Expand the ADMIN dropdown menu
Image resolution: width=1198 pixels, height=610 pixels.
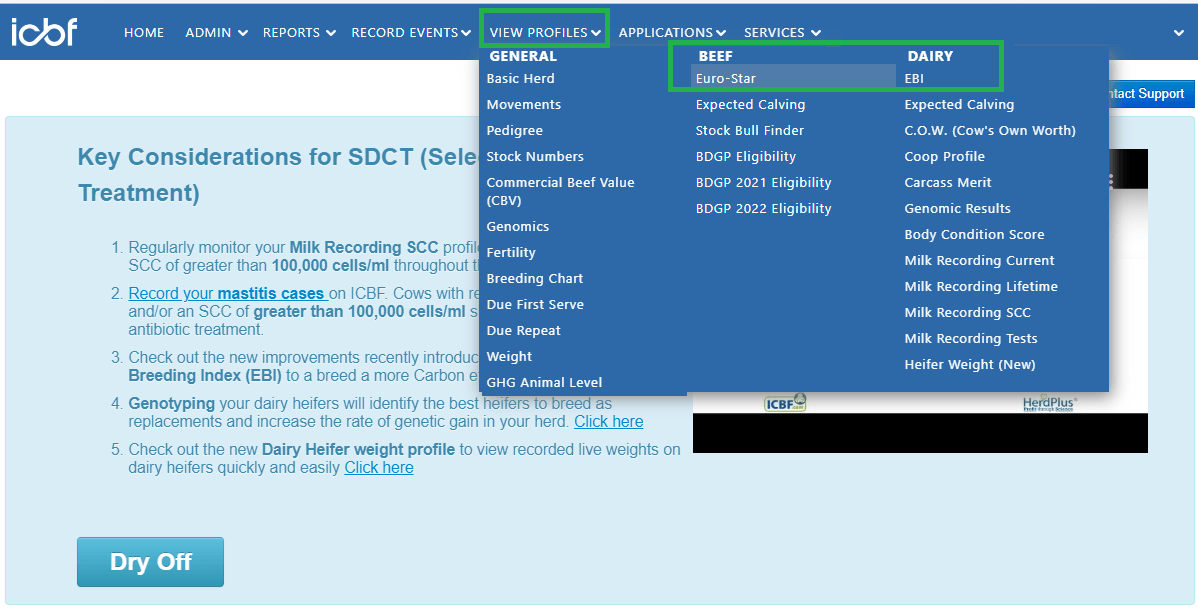[x=216, y=33]
